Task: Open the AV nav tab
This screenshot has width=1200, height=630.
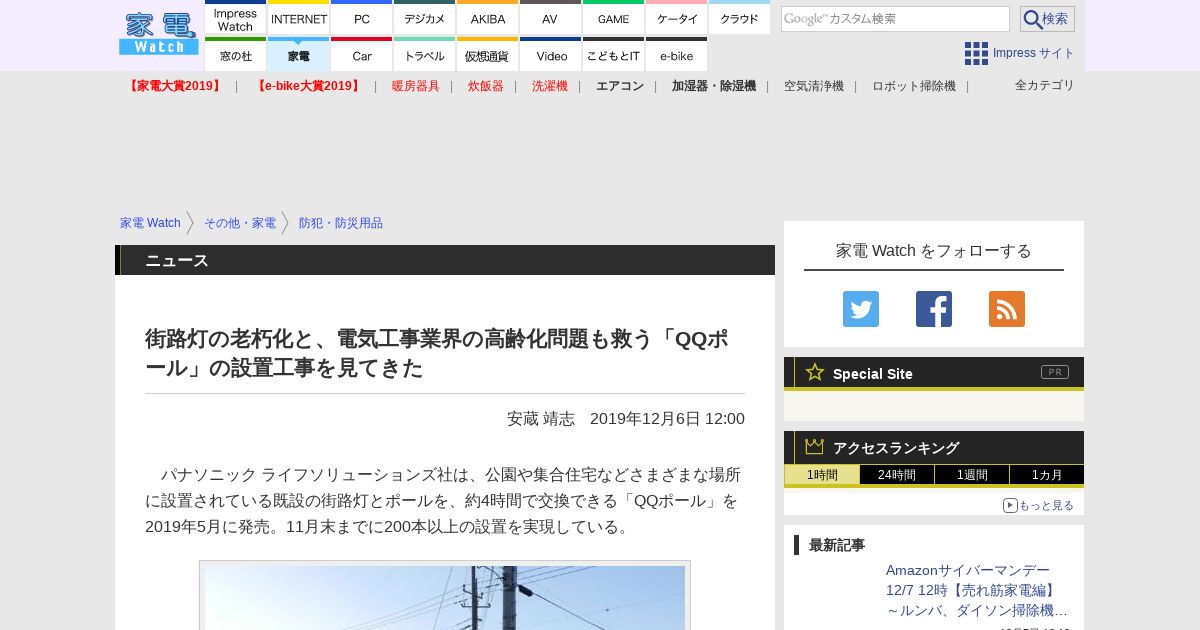Action: [x=551, y=18]
